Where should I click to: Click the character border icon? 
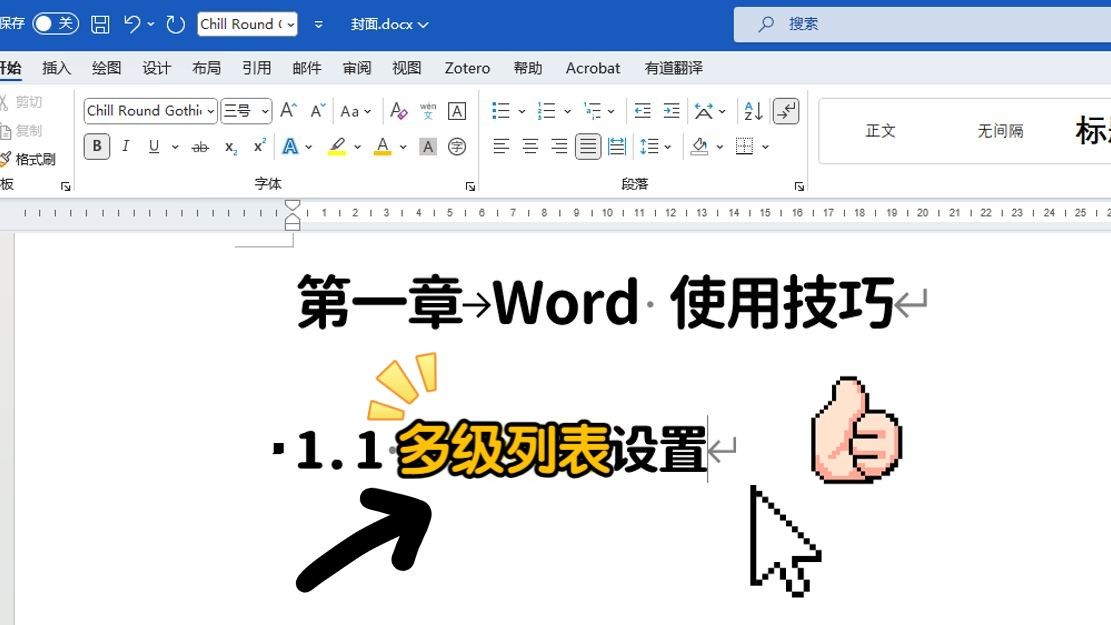tap(457, 111)
